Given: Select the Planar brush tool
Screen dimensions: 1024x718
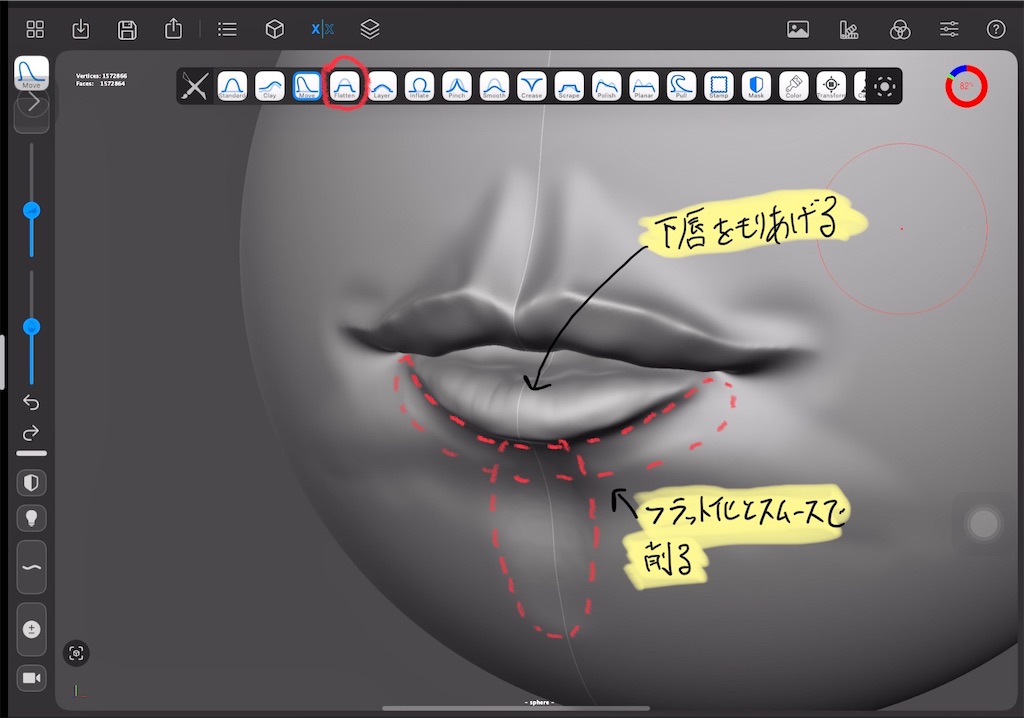Looking at the screenshot, I should click(644, 86).
